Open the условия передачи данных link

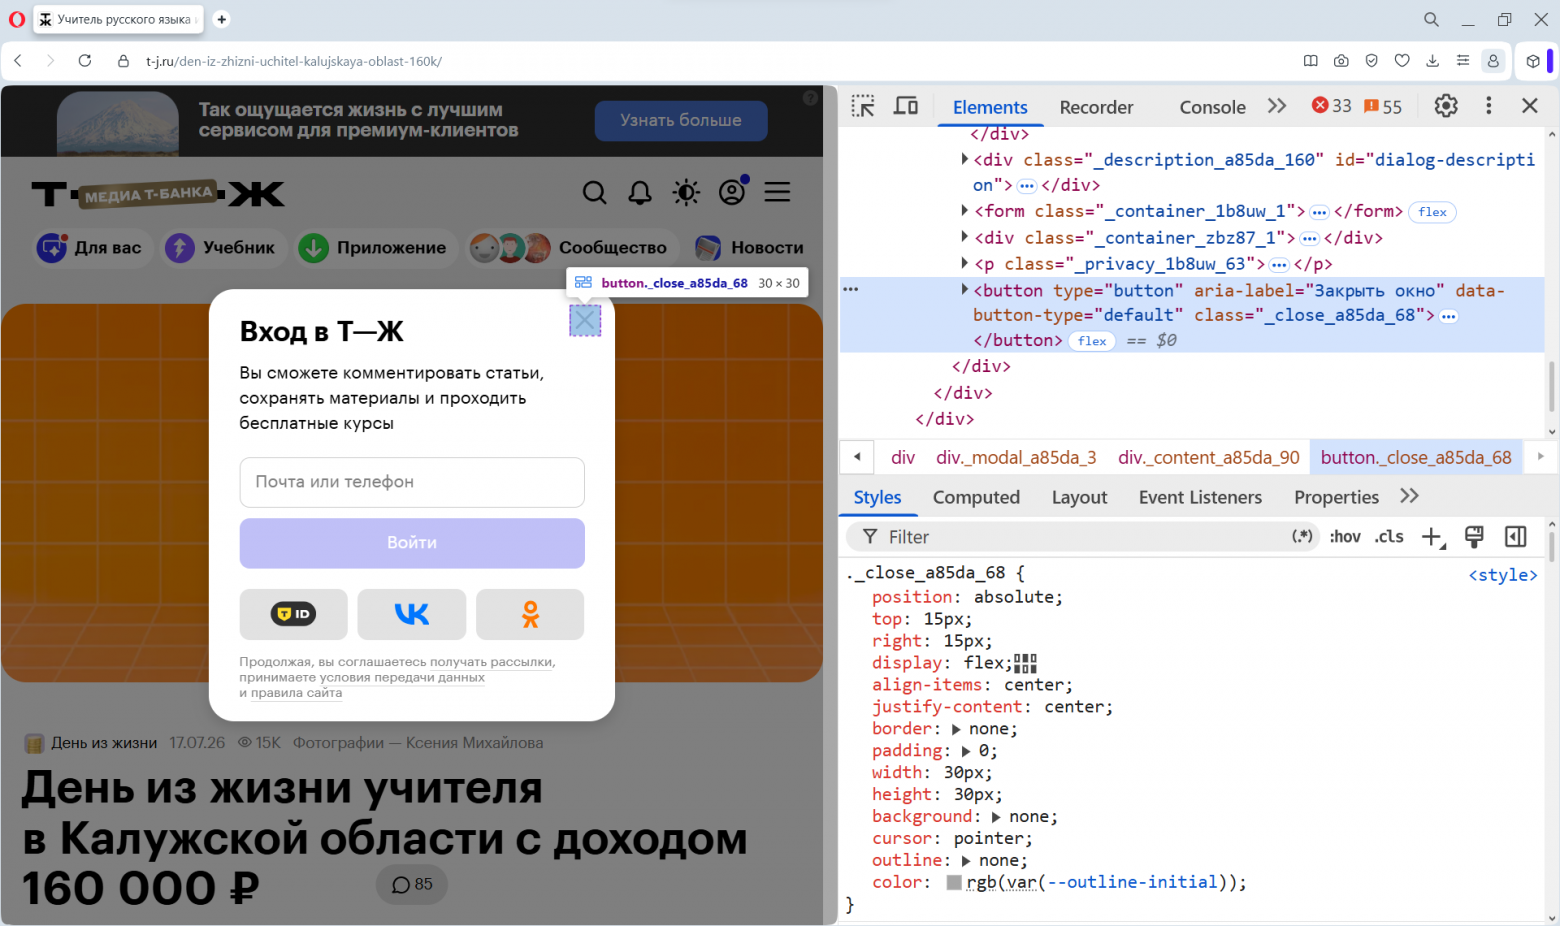click(402, 677)
